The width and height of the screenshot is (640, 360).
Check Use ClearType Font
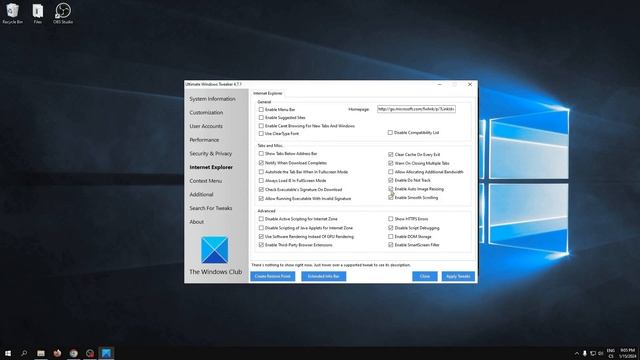pyautogui.click(x=261, y=133)
